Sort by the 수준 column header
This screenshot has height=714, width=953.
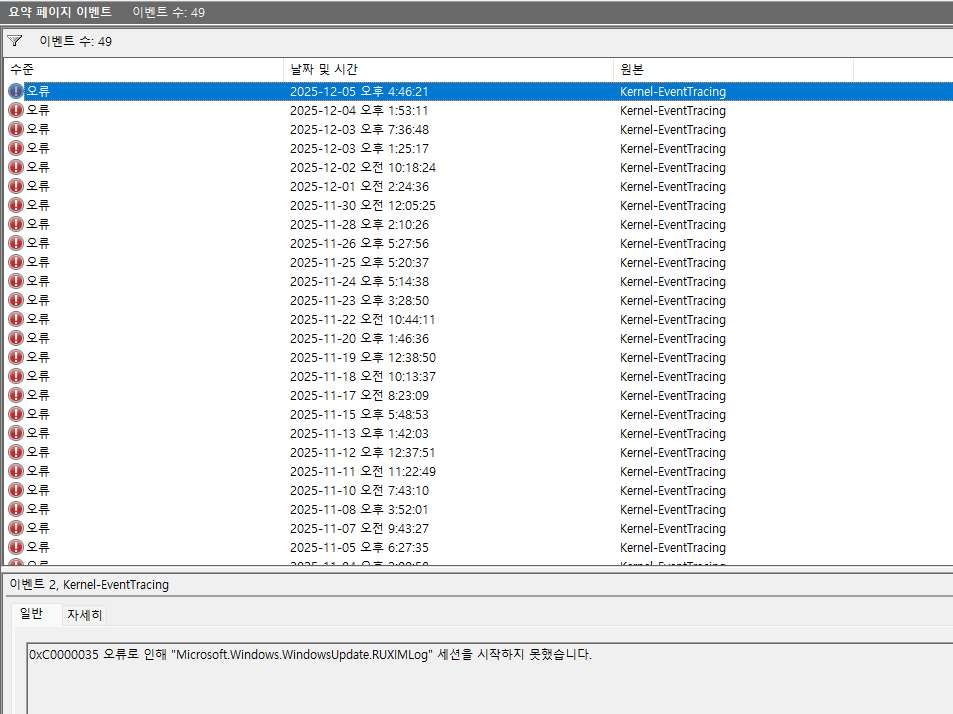point(22,69)
